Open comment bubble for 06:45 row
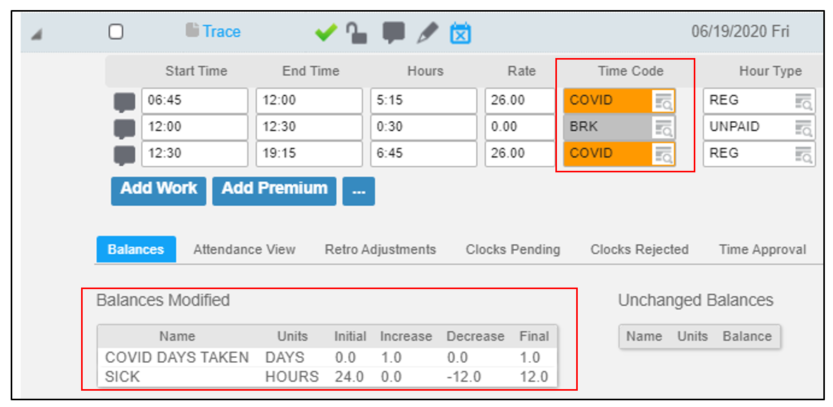The width and height of the screenshot is (833, 407). 124,102
